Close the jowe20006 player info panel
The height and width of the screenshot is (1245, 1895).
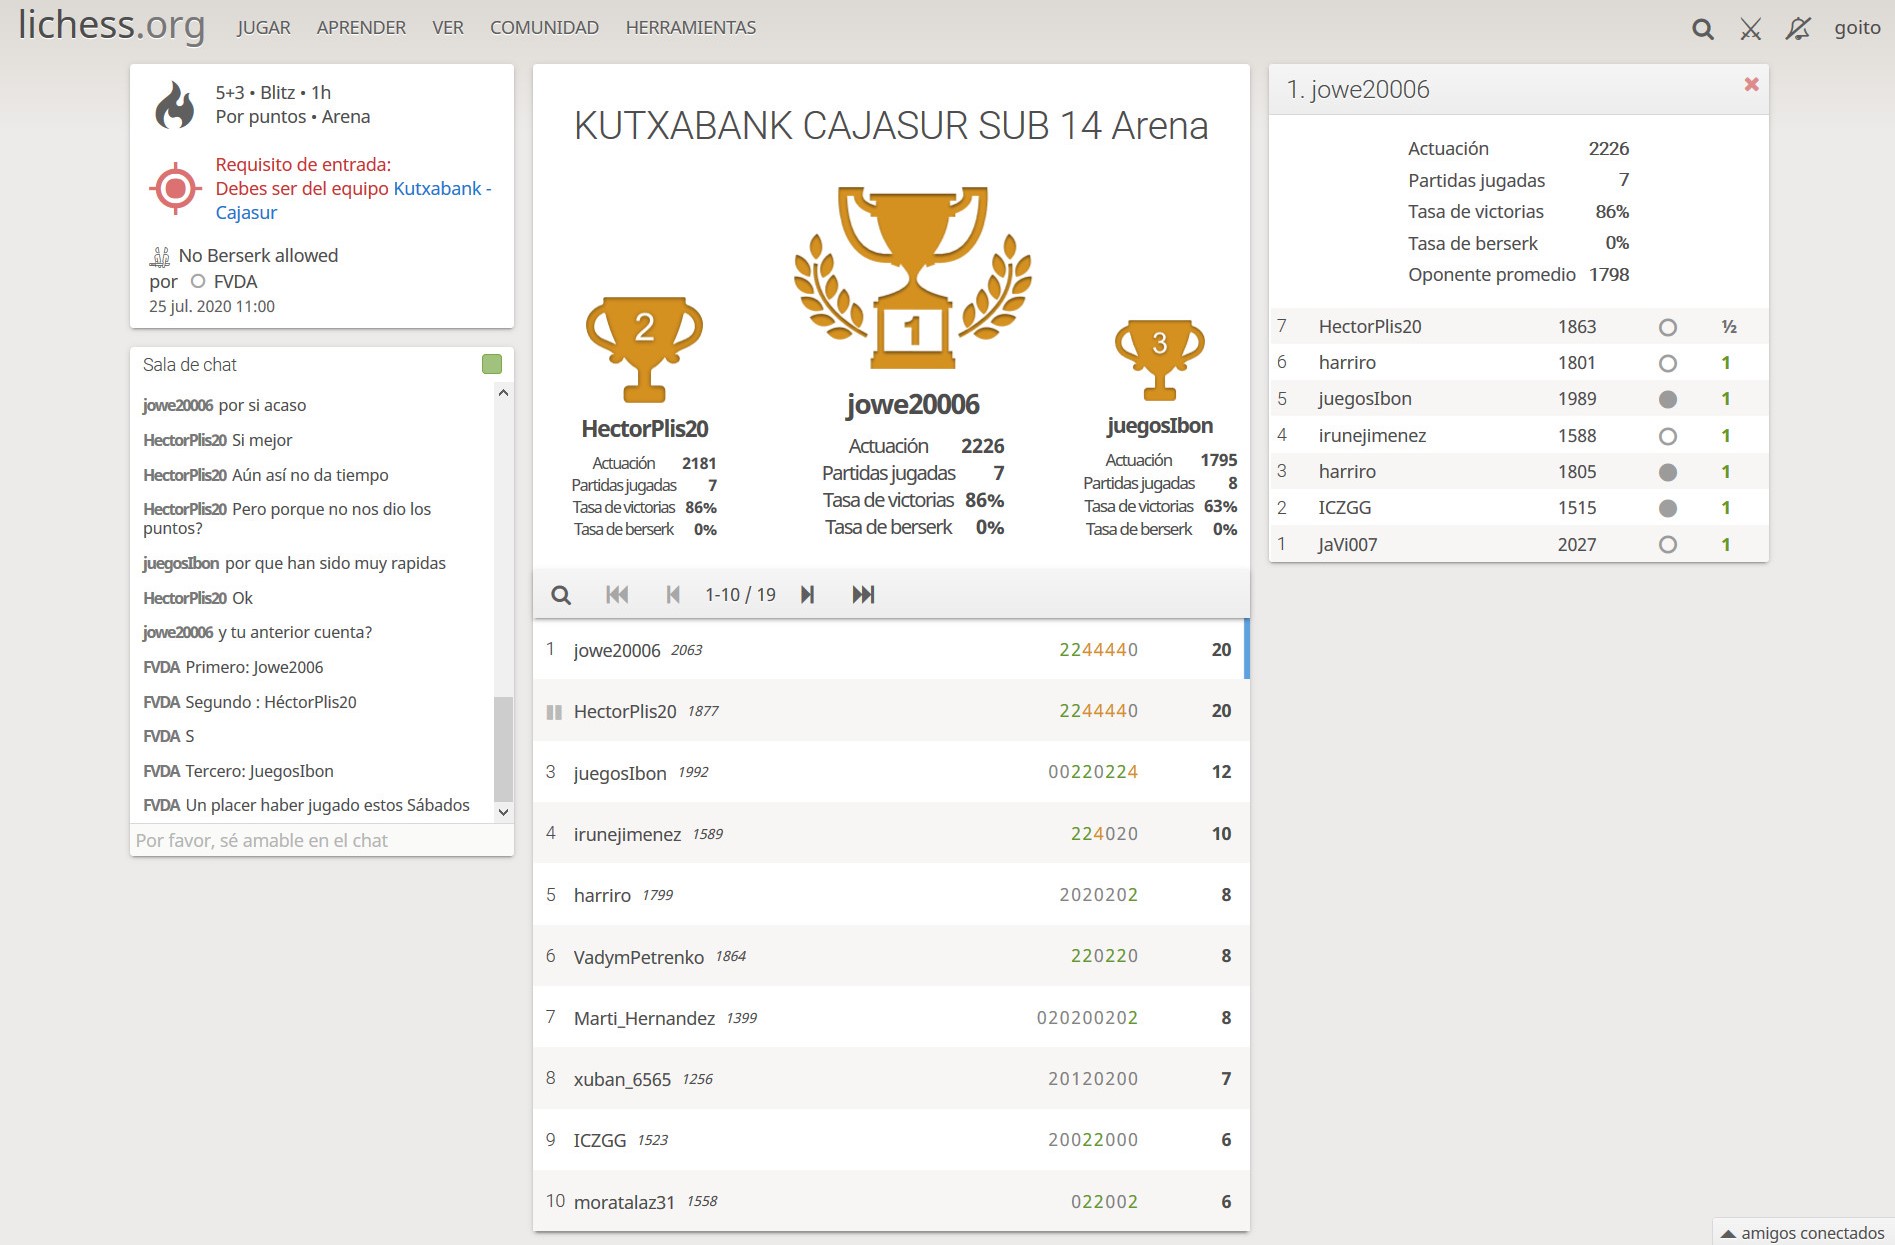coord(1751,85)
